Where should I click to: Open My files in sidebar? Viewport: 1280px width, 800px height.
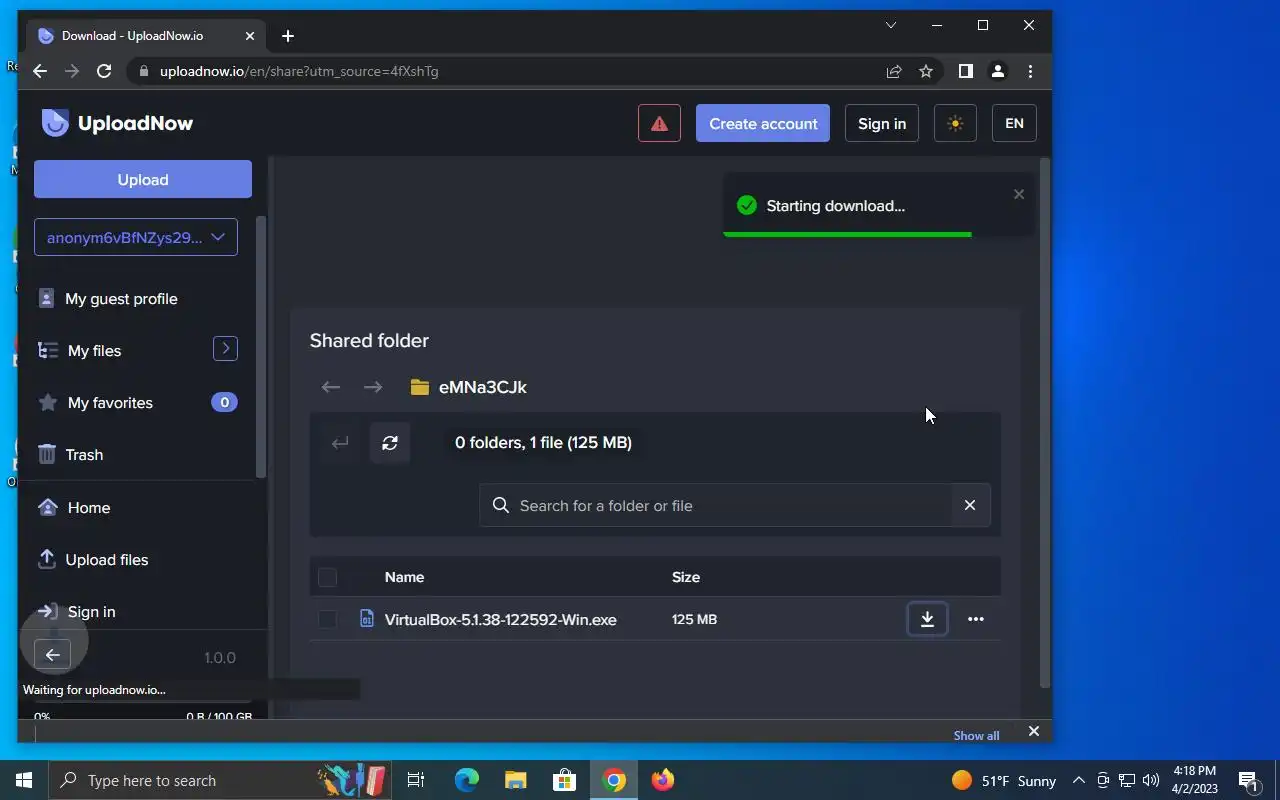94,350
